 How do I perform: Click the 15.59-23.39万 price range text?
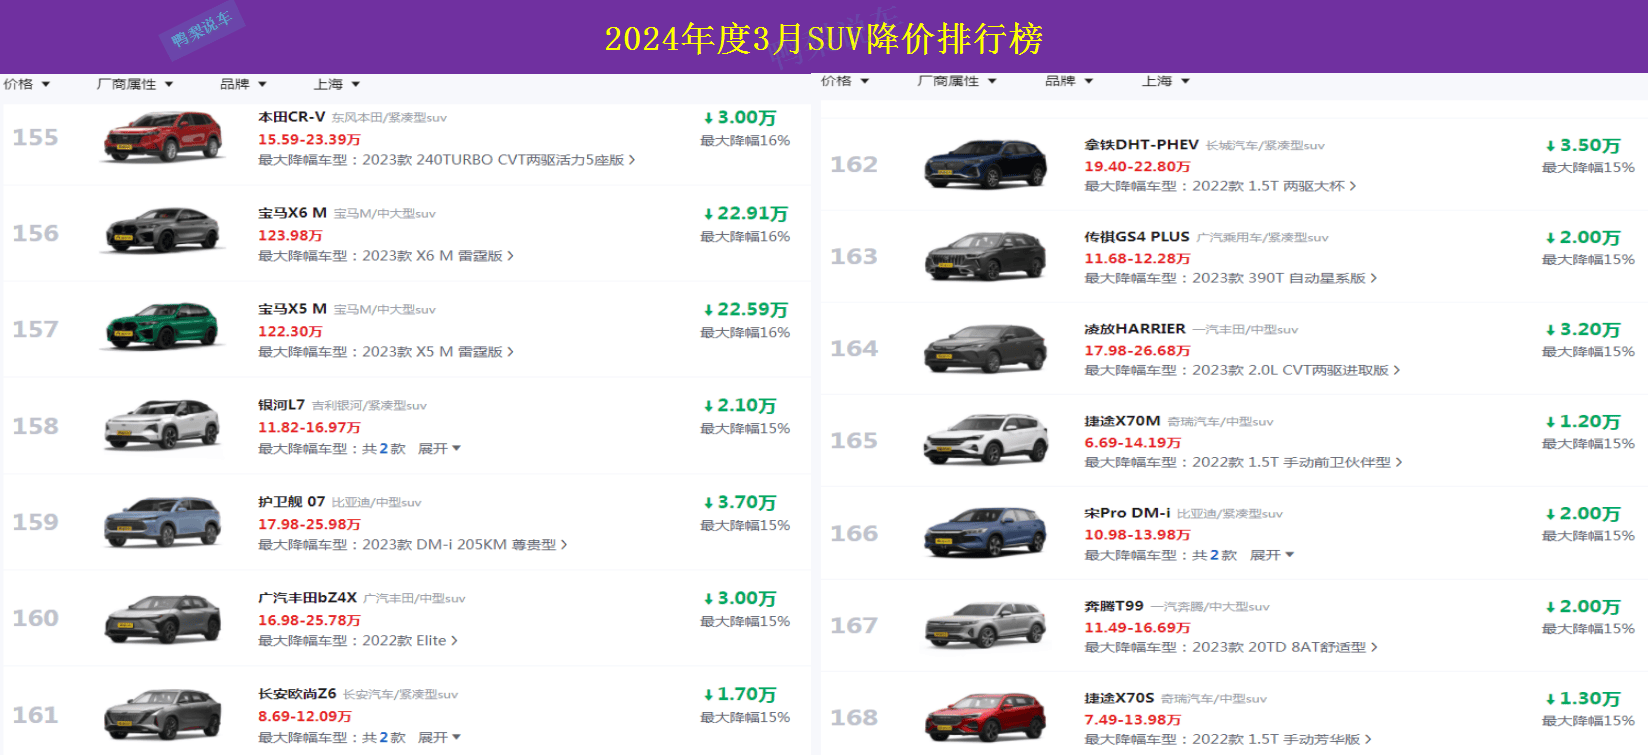[x=309, y=140]
